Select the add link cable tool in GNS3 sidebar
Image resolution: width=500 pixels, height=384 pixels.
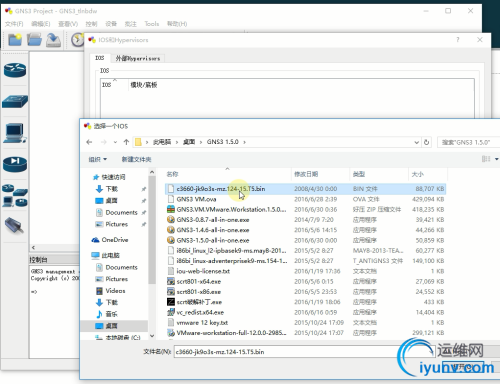(x=14, y=225)
